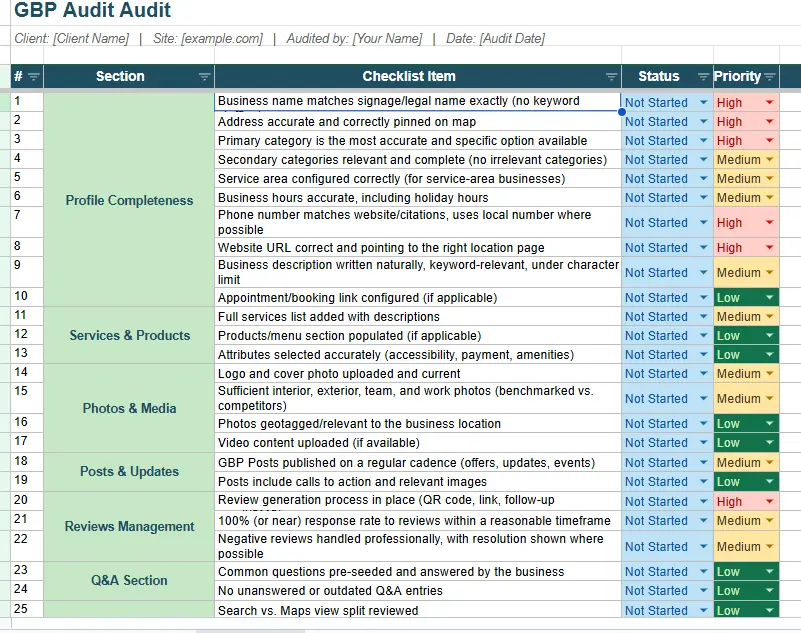
Task: Open Priority dropdown for Review generation row
Action: [x=769, y=501]
